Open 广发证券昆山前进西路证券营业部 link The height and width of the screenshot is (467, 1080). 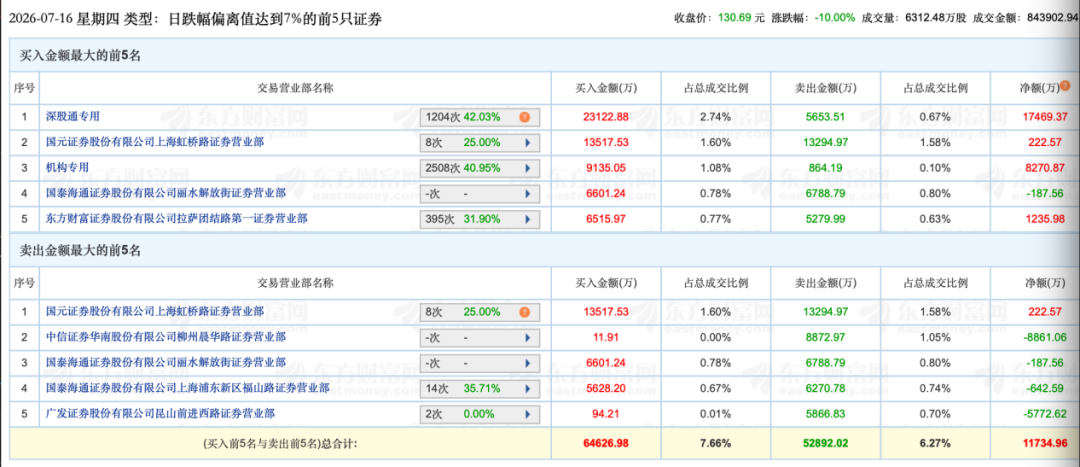pyautogui.click(x=160, y=413)
